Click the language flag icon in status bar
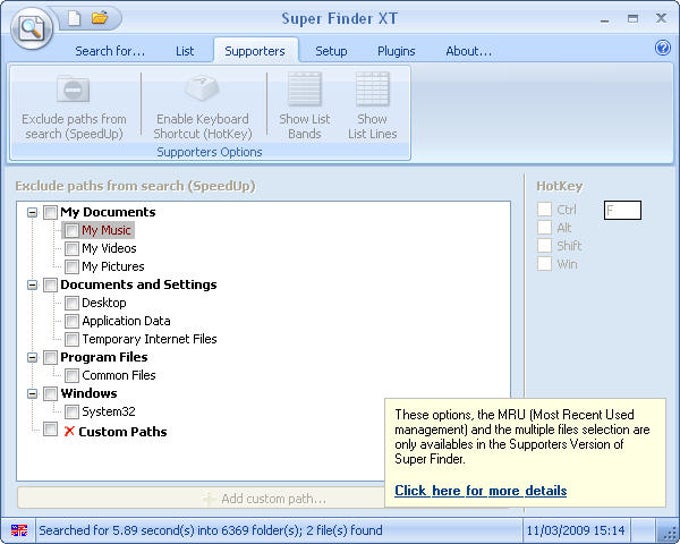Image resolution: width=680 pixels, height=544 pixels. pyautogui.click(x=19, y=530)
